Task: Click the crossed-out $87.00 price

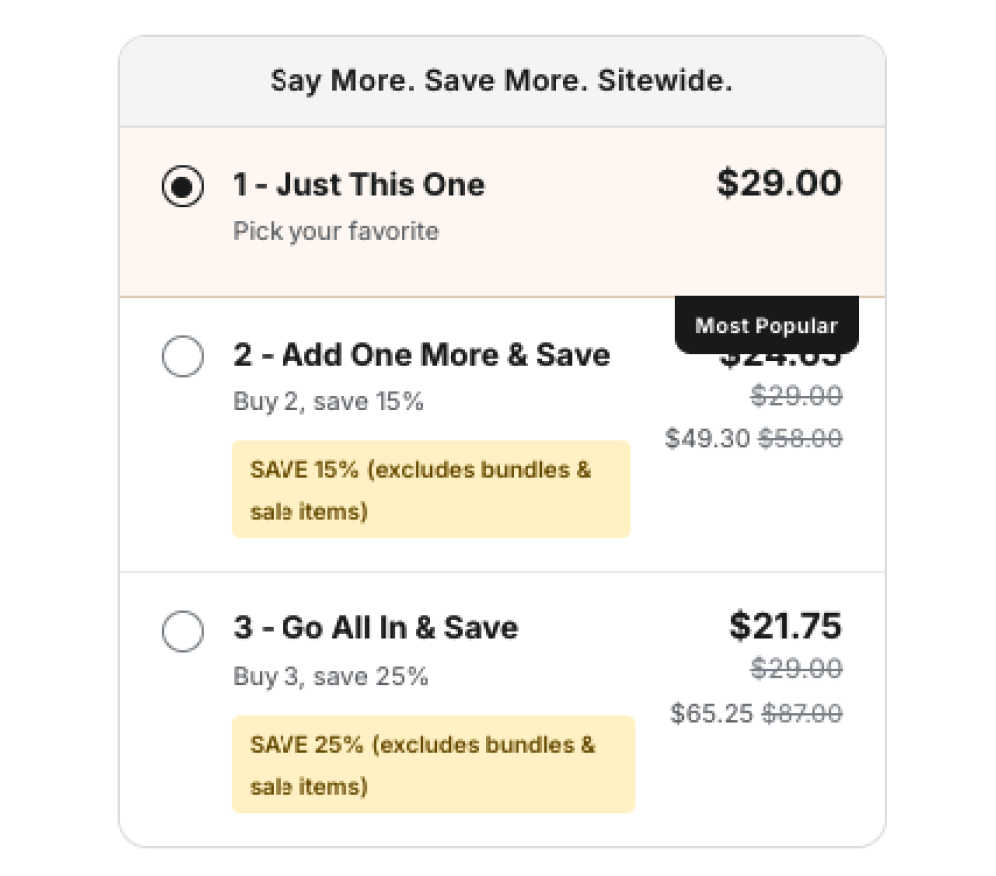Action: tap(802, 713)
